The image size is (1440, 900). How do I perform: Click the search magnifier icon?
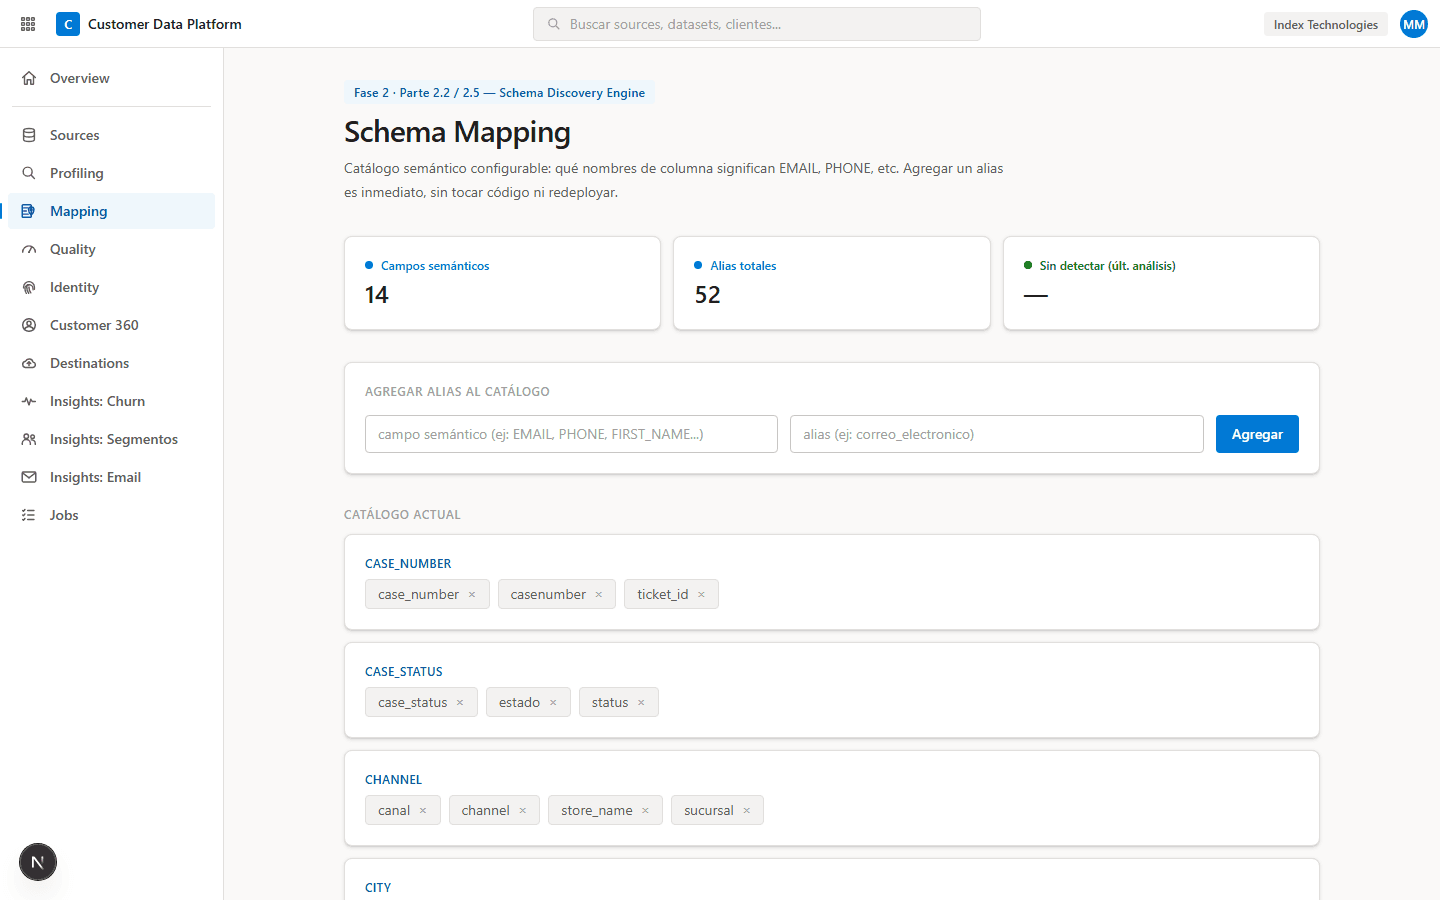[554, 24]
